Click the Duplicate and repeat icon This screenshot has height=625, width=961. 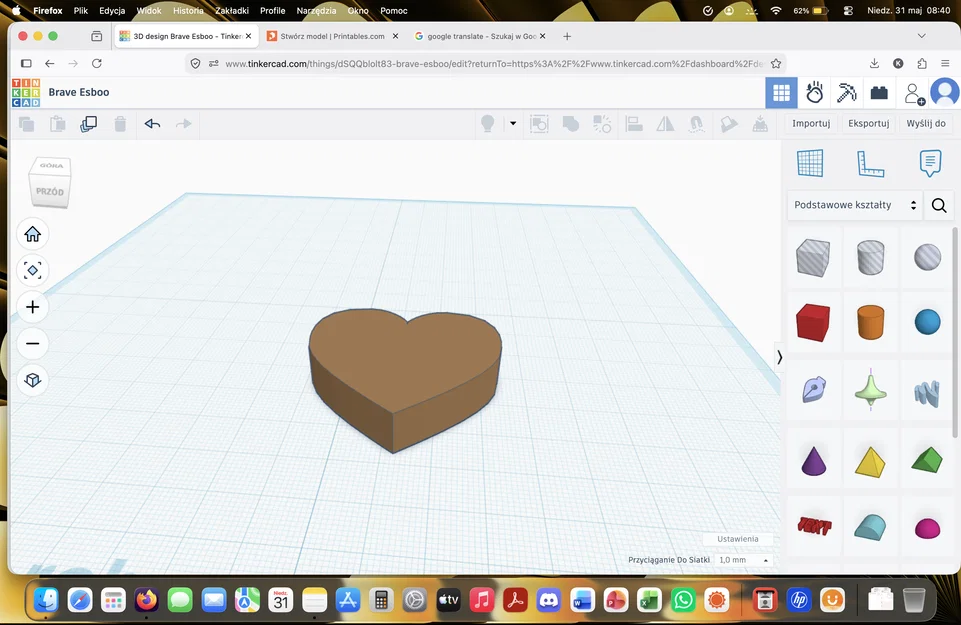(88, 124)
